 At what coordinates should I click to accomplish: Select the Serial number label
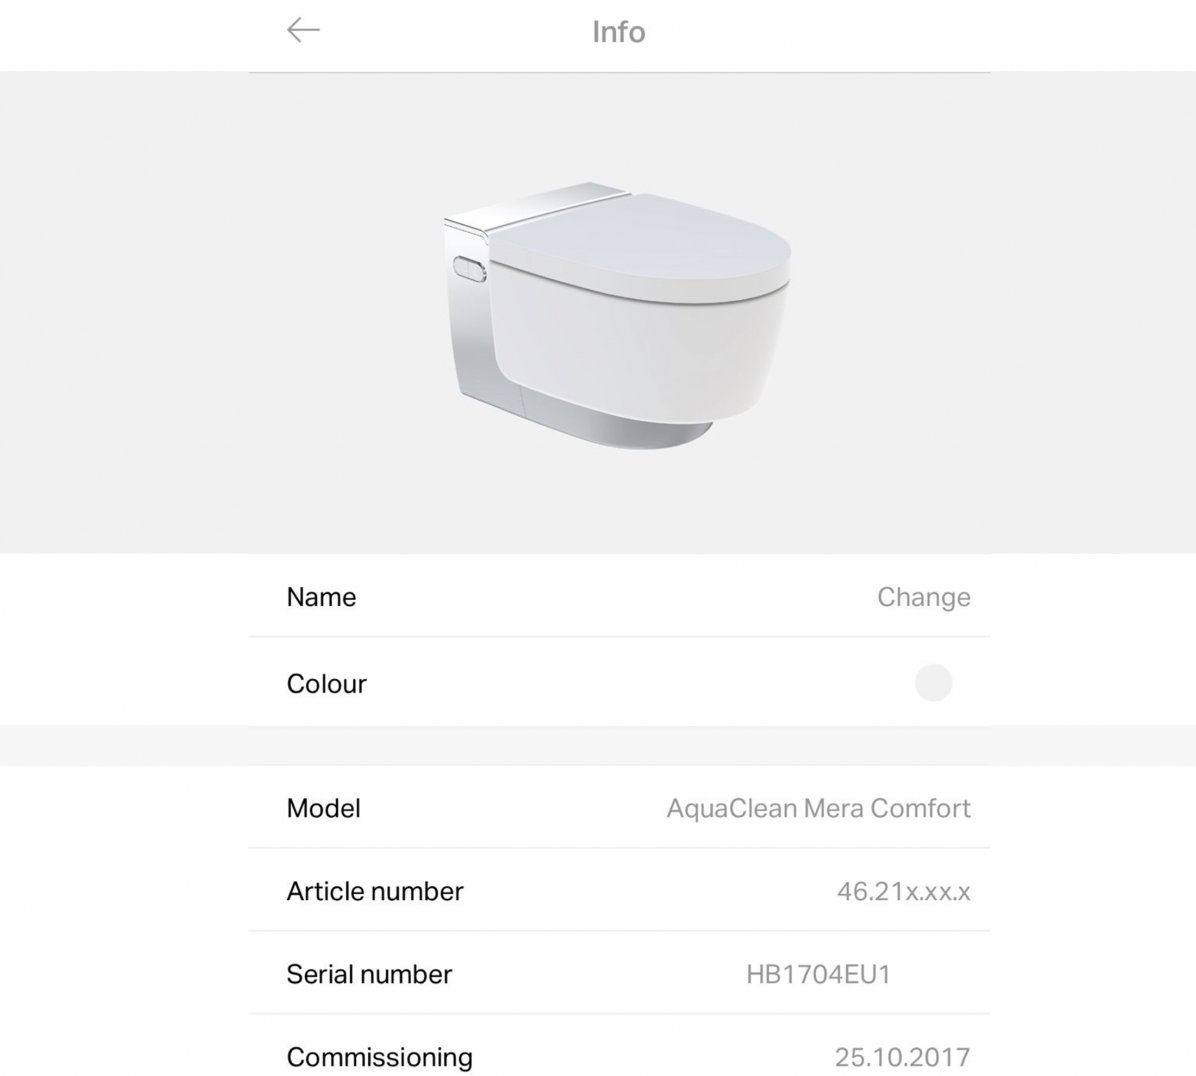[x=369, y=975]
